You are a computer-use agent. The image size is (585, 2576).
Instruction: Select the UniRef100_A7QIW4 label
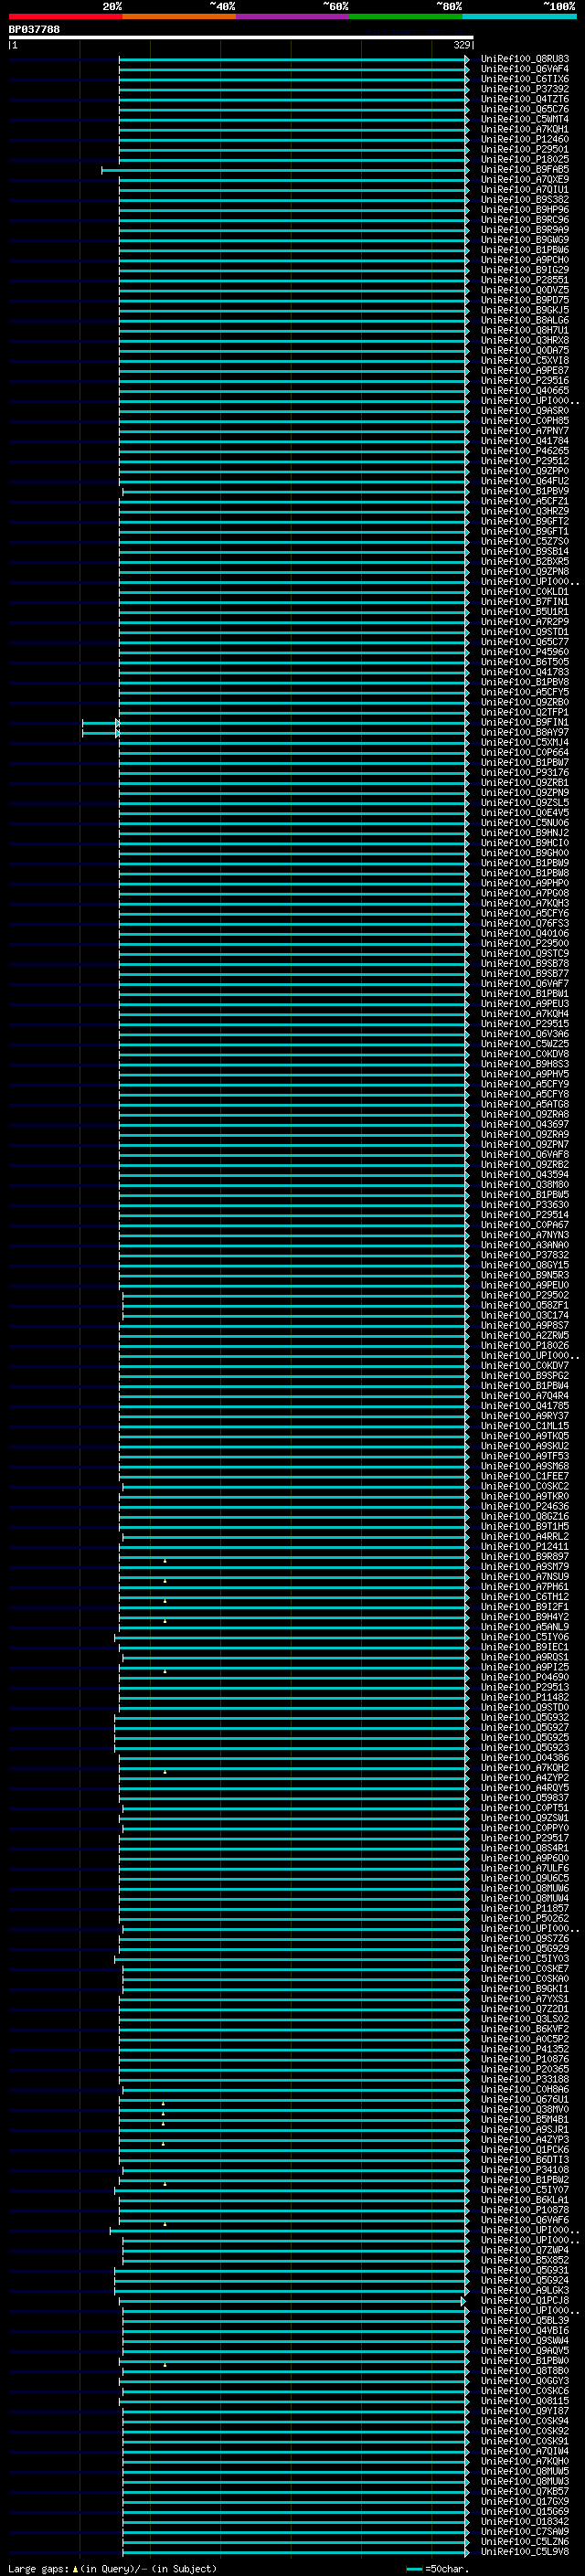click(x=525, y=2451)
